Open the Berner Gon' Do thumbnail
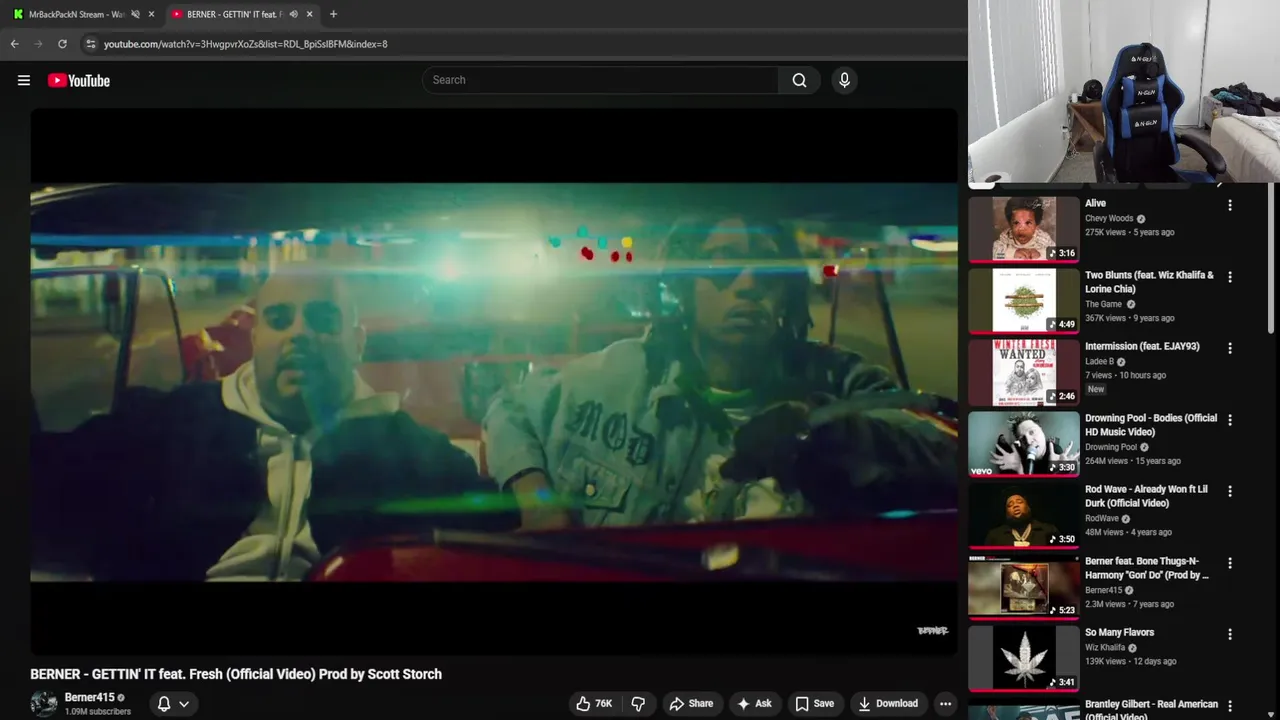Viewport: 1280px width, 720px height. [1024, 587]
